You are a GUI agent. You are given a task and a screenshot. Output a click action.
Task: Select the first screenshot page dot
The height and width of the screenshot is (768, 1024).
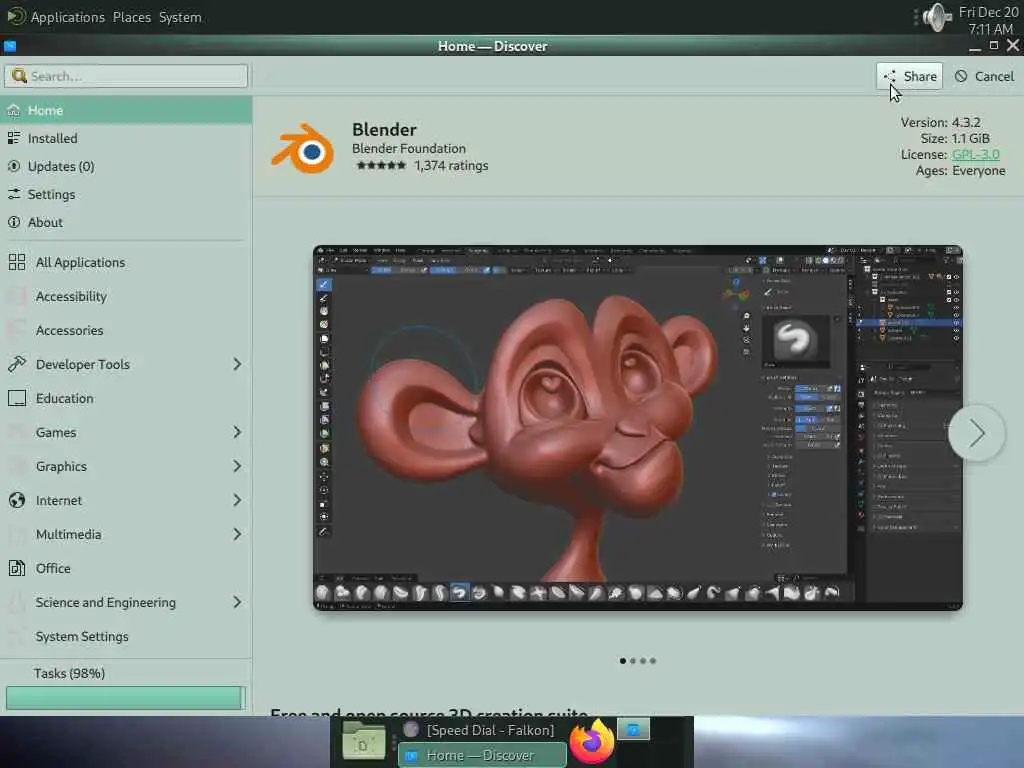click(622, 661)
